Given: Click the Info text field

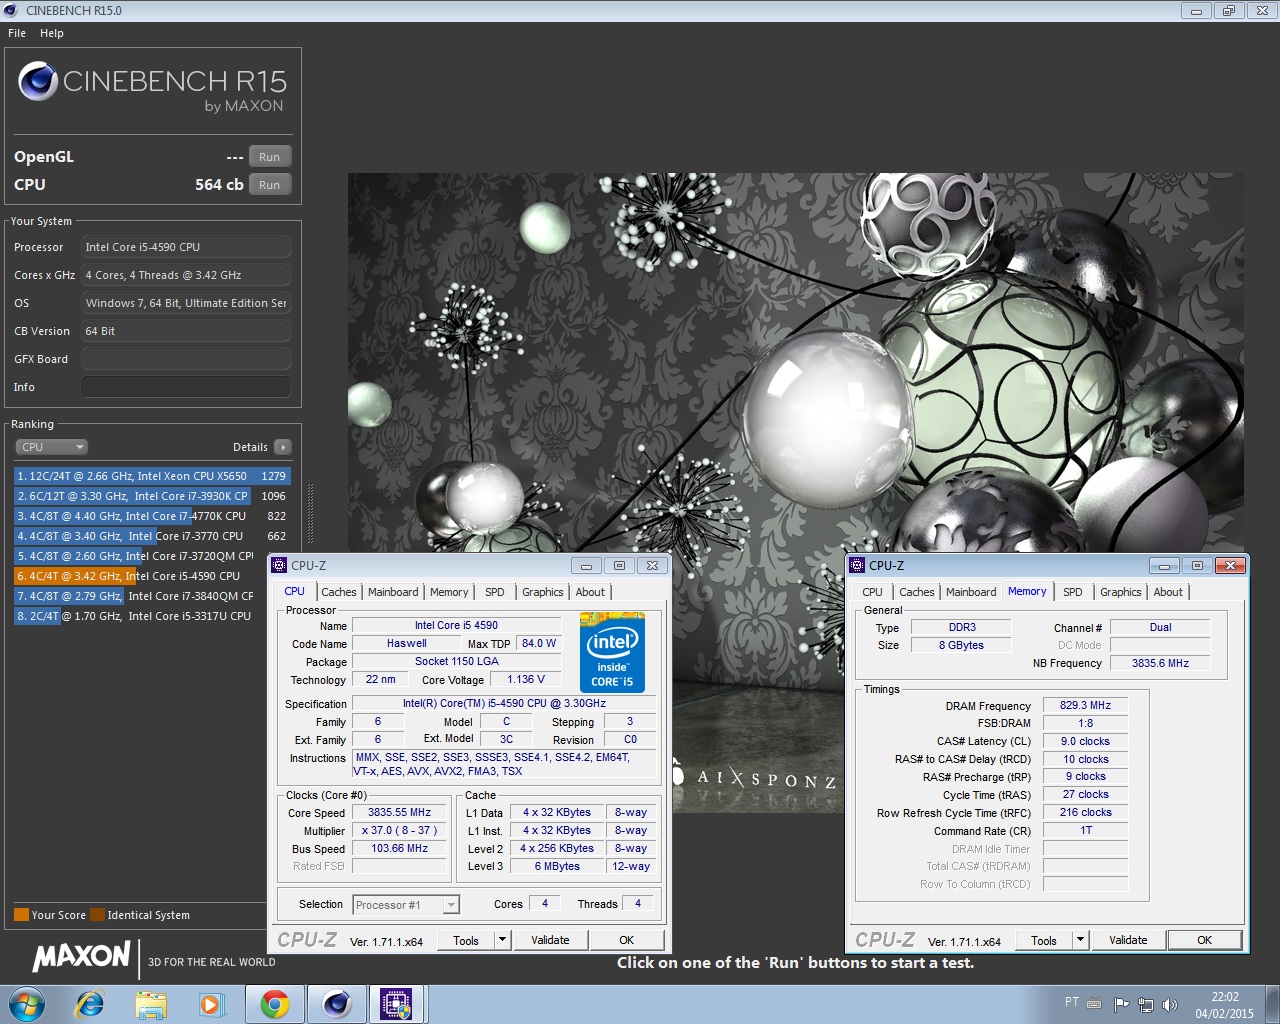Looking at the screenshot, I should point(186,387).
